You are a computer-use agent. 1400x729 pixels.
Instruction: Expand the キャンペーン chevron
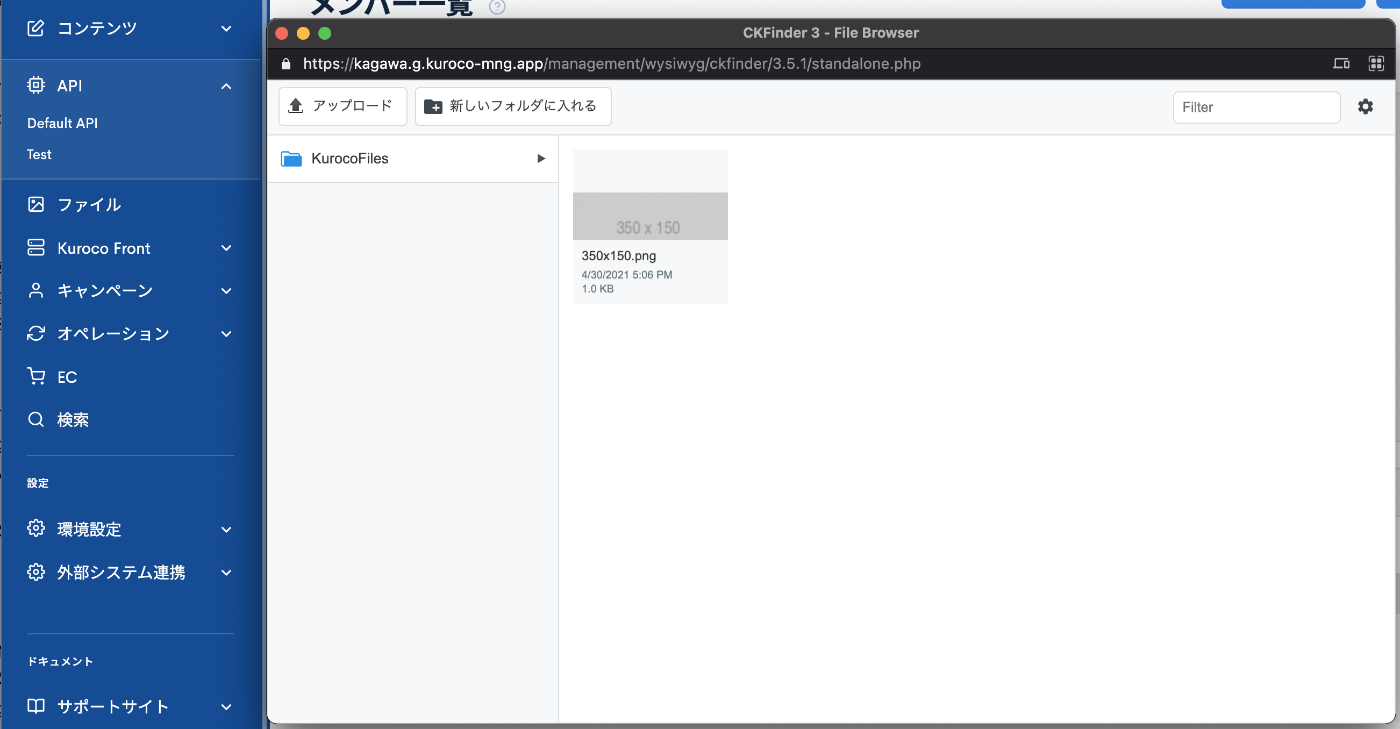tap(226, 291)
